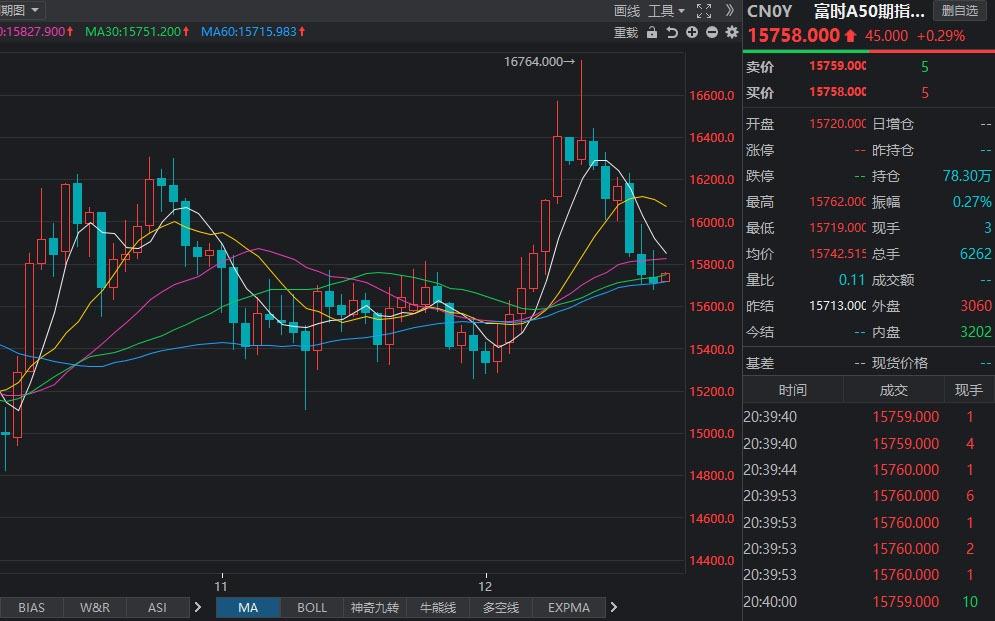995x621 pixels.
Task: Click the lock chart icon
Action: click(652, 32)
